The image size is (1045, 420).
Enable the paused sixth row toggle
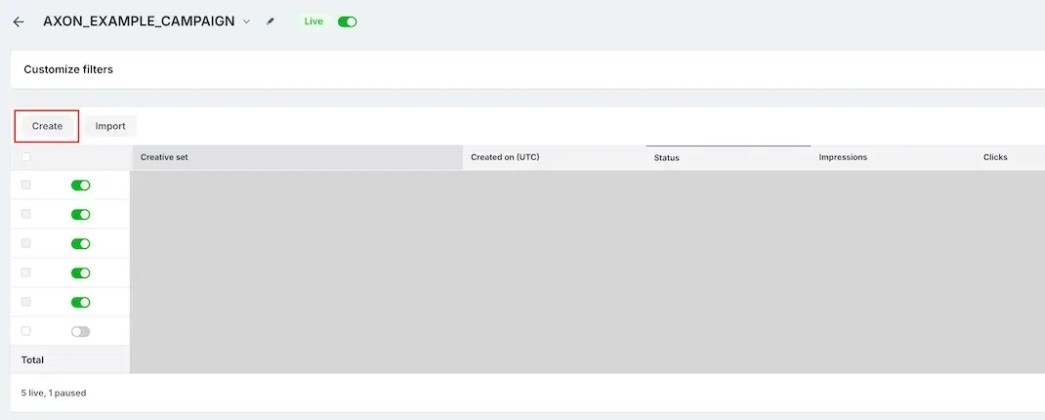pos(81,331)
